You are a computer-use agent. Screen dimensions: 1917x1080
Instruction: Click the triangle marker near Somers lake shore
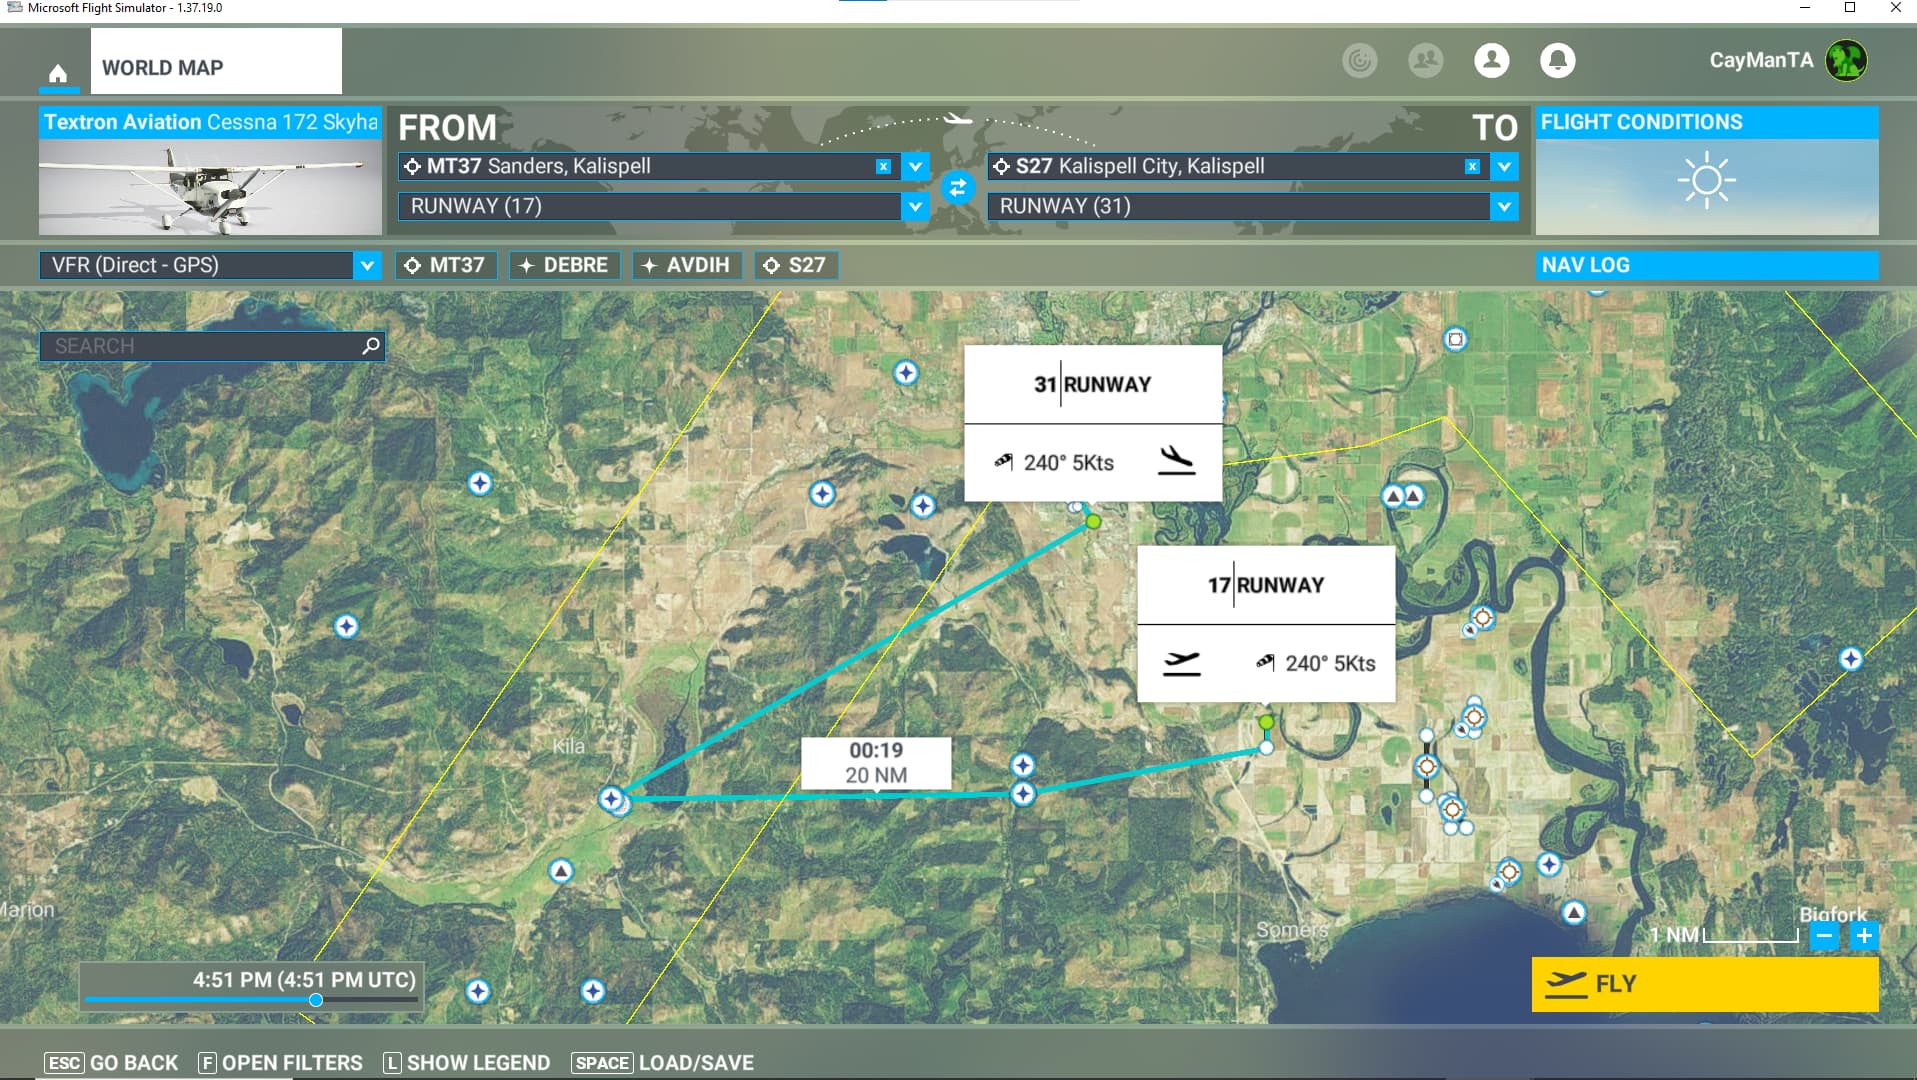(x=1574, y=912)
